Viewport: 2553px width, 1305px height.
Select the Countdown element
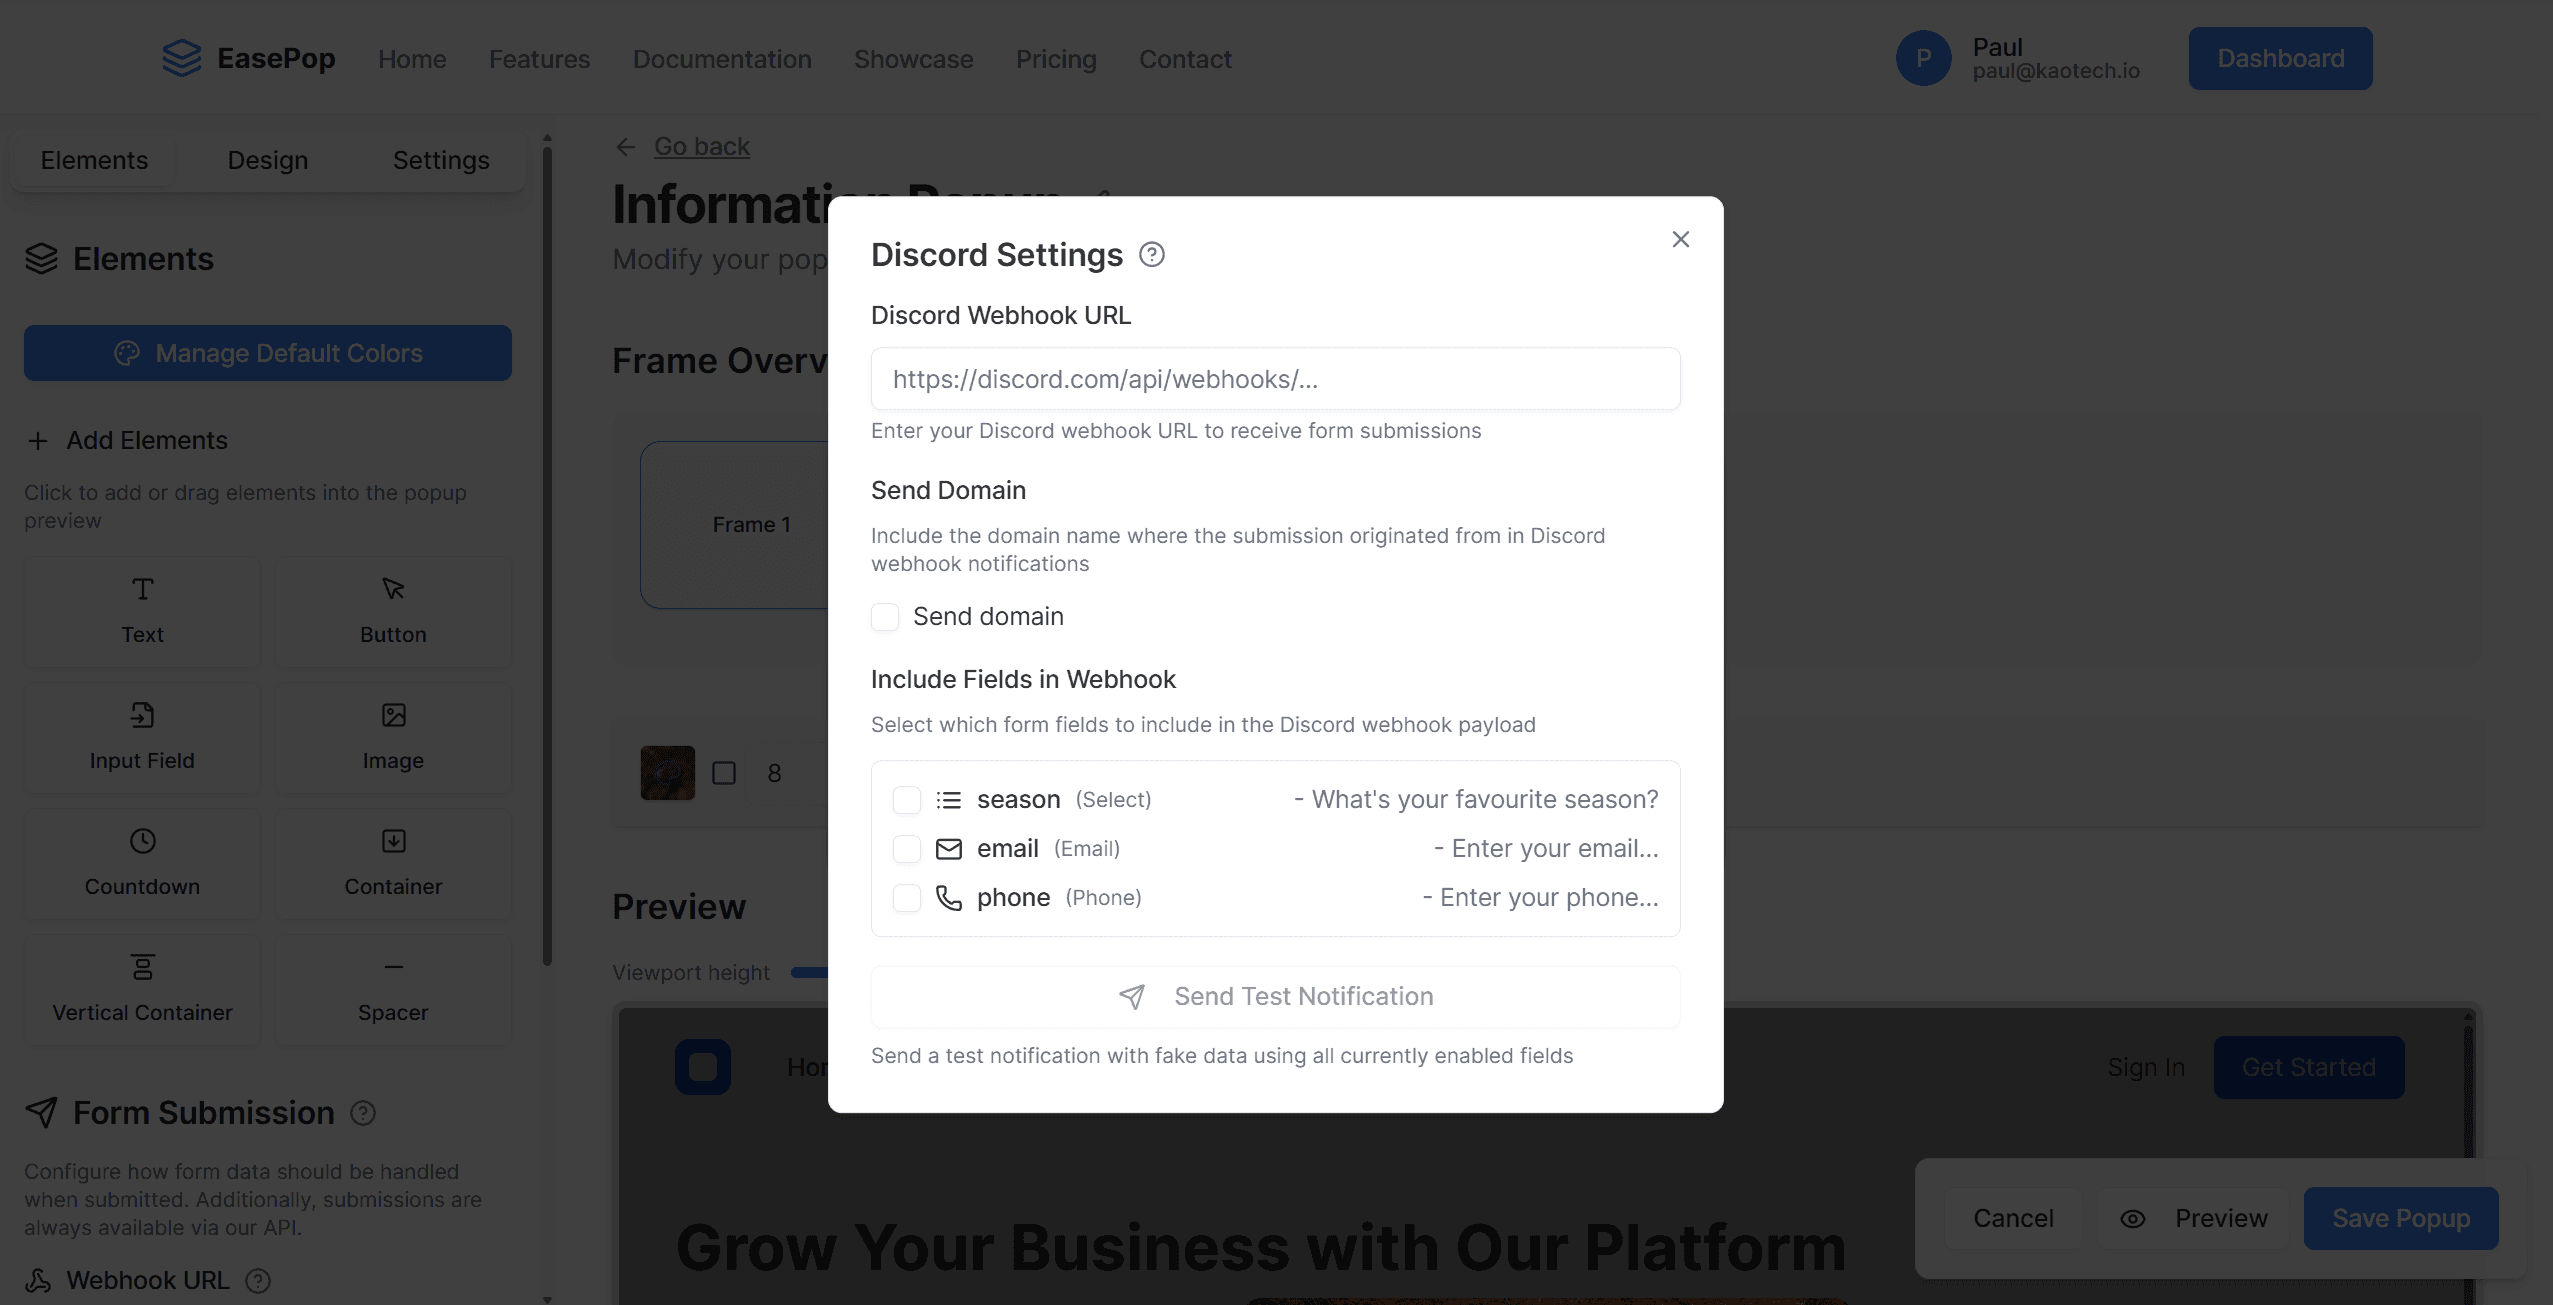coord(141,863)
